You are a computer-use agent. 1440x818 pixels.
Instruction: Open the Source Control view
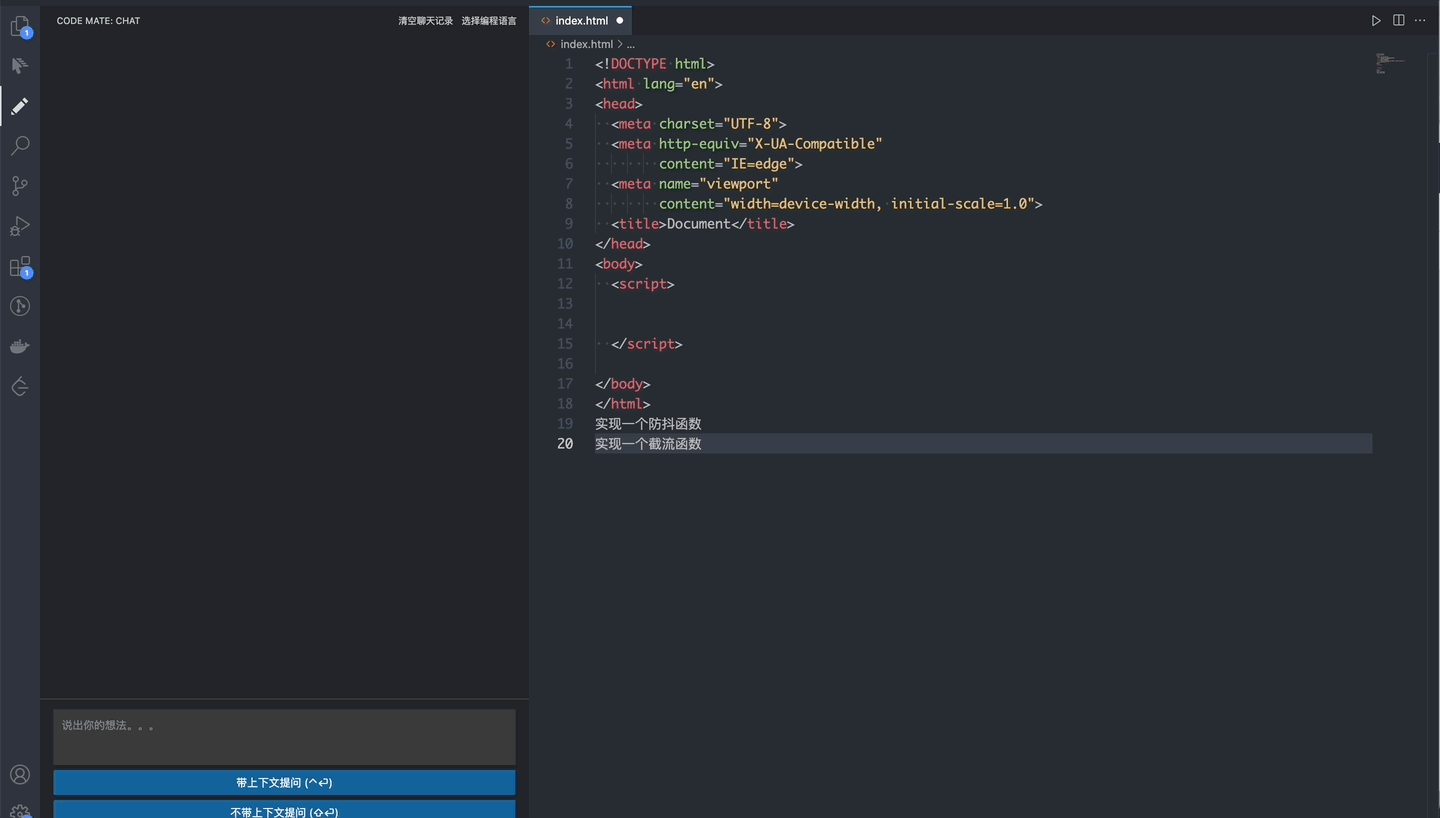click(x=20, y=186)
